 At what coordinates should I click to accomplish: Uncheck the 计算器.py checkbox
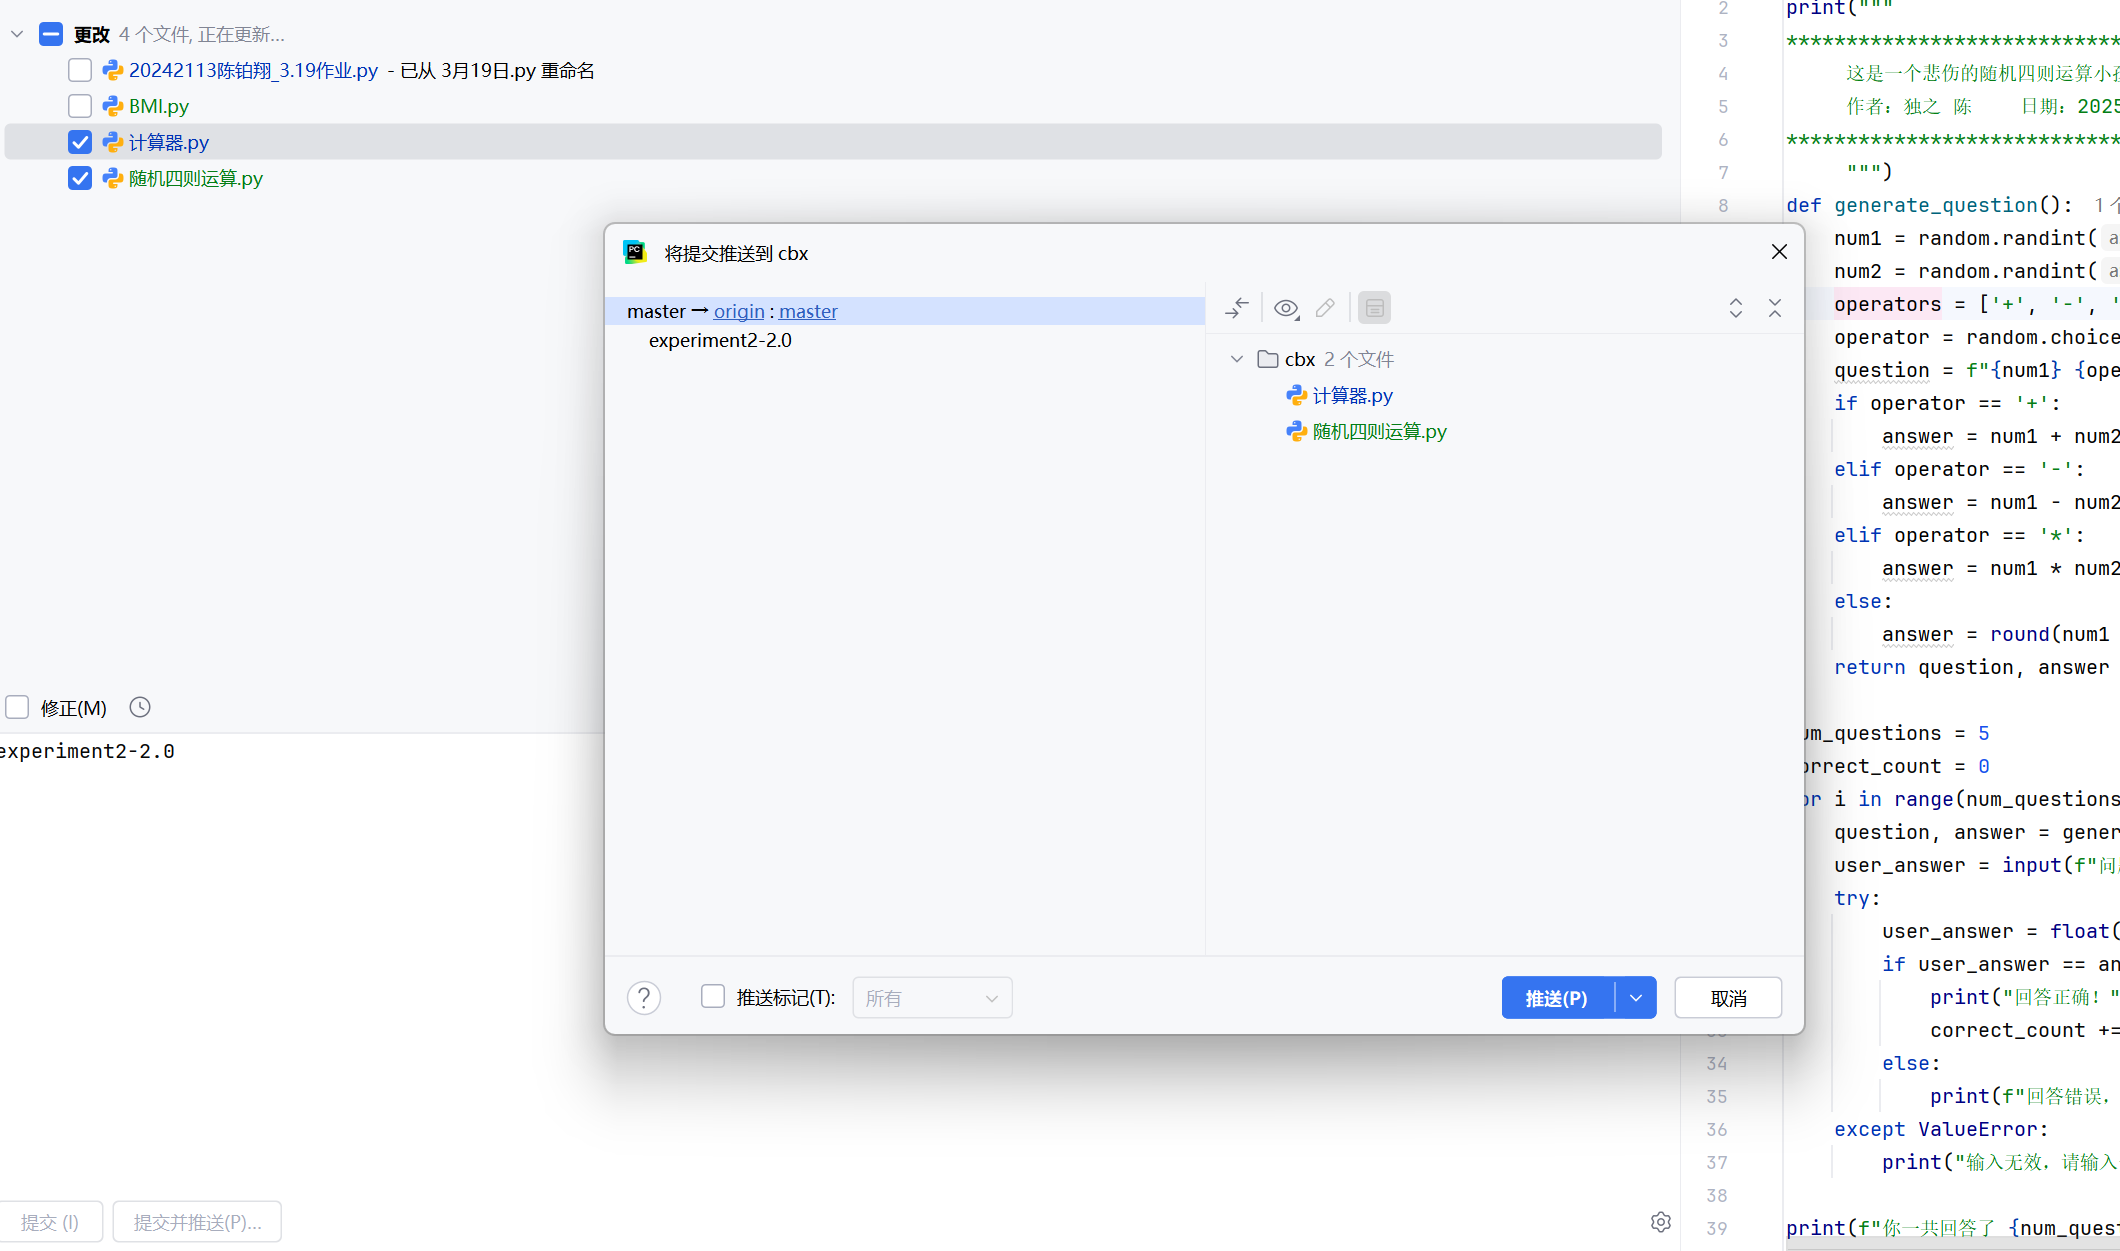tap(80, 142)
